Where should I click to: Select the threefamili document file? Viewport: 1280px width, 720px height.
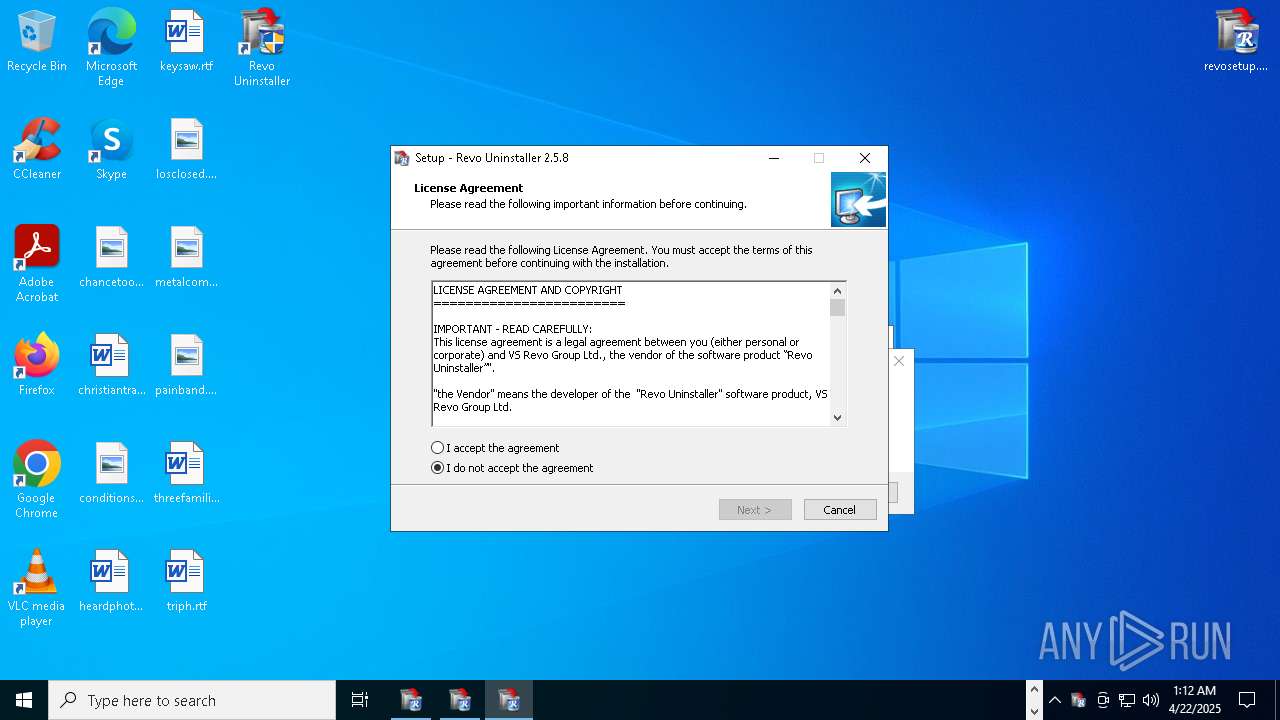tap(186, 474)
